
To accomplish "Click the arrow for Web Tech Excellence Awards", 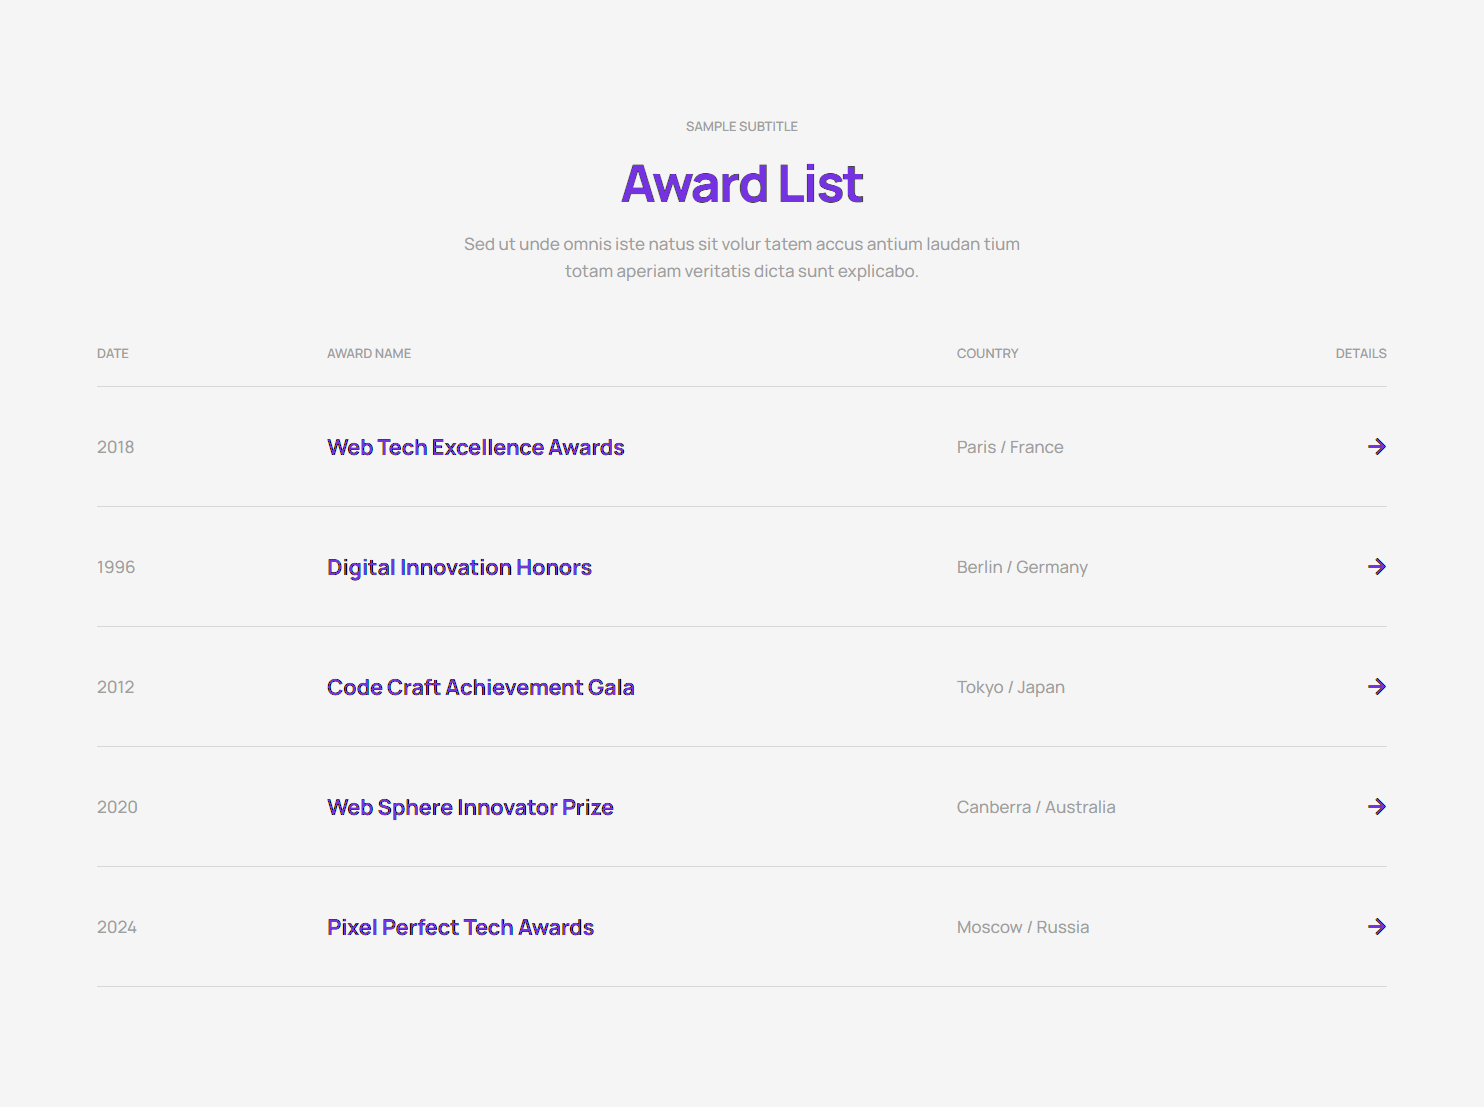I will point(1376,447).
